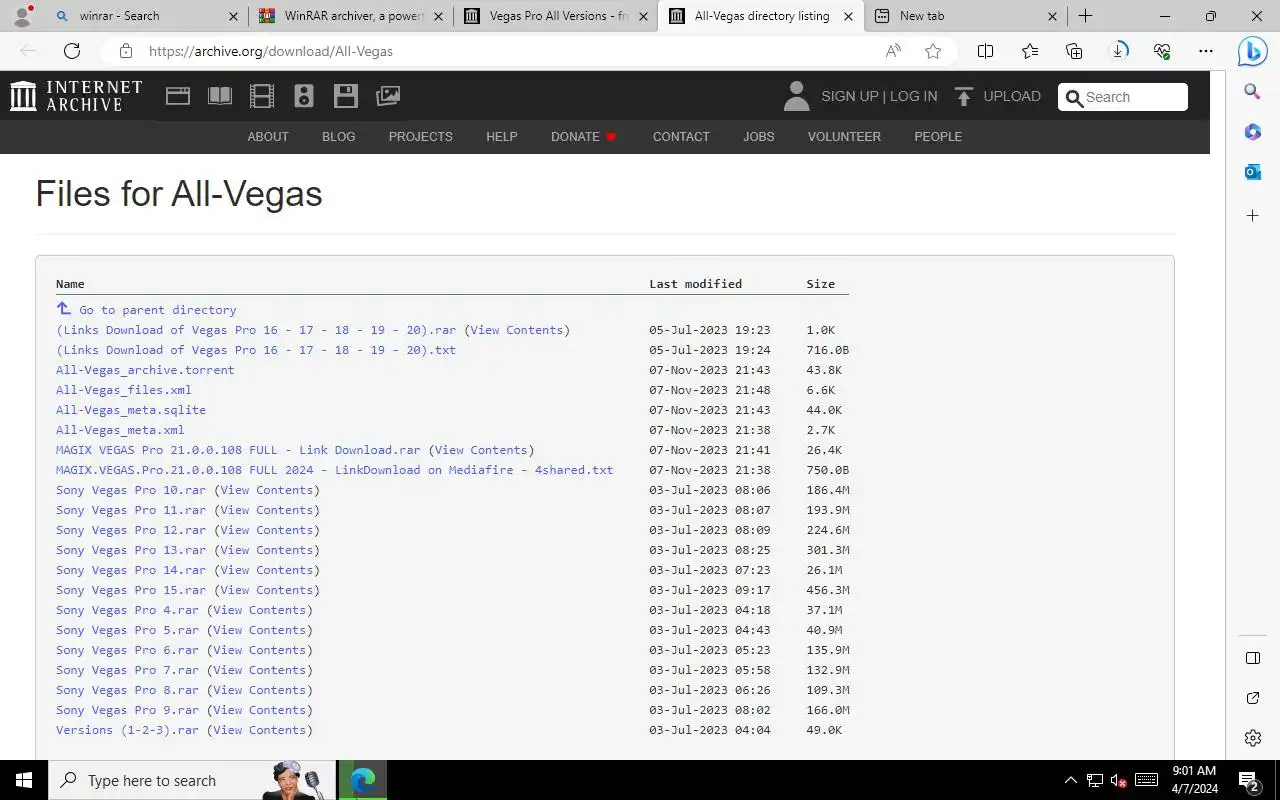Open VOLUNTEER in Archive nav

point(844,137)
